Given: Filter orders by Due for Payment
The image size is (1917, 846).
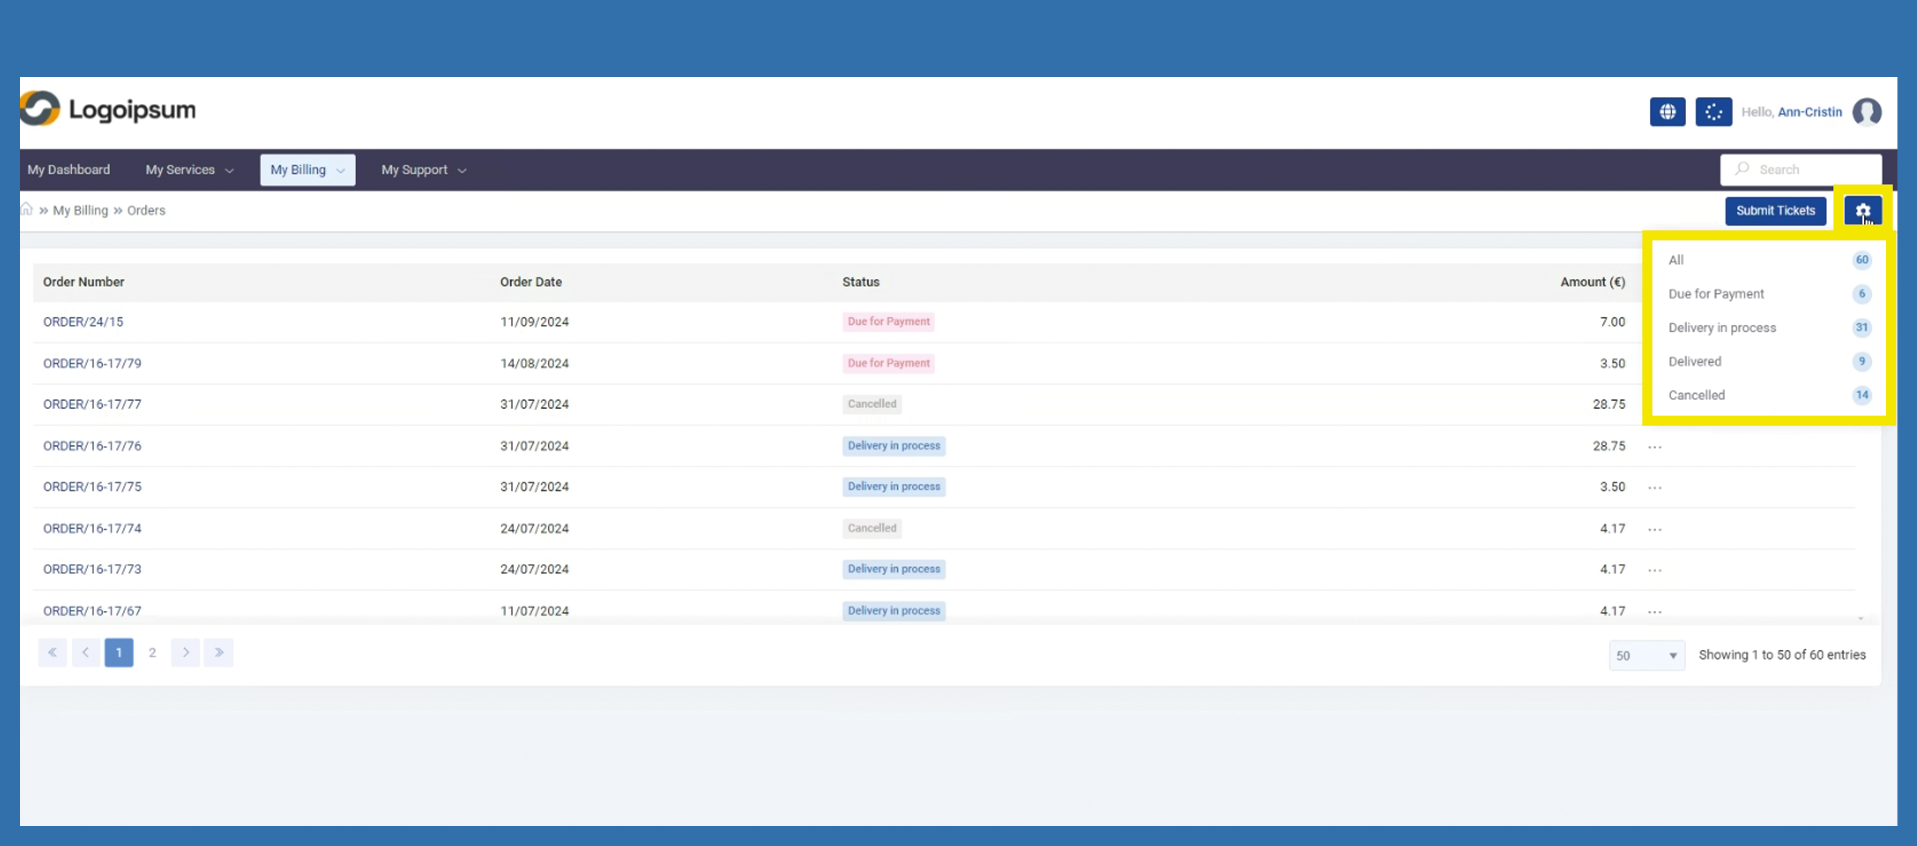Looking at the screenshot, I should pyautogui.click(x=1716, y=294).
